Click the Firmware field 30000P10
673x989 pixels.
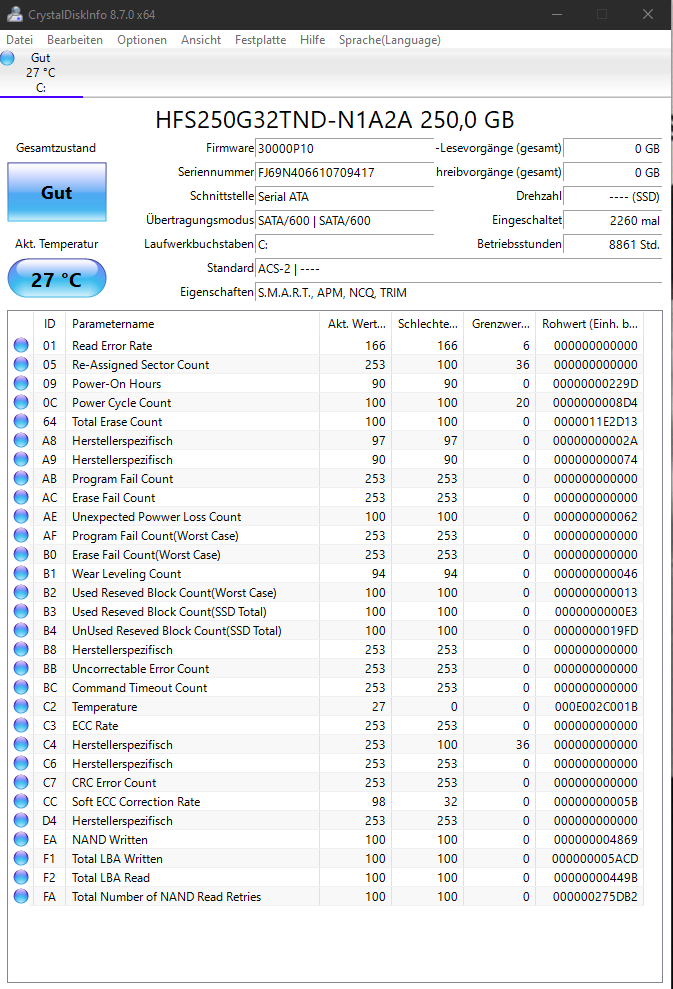[x=344, y=148]
